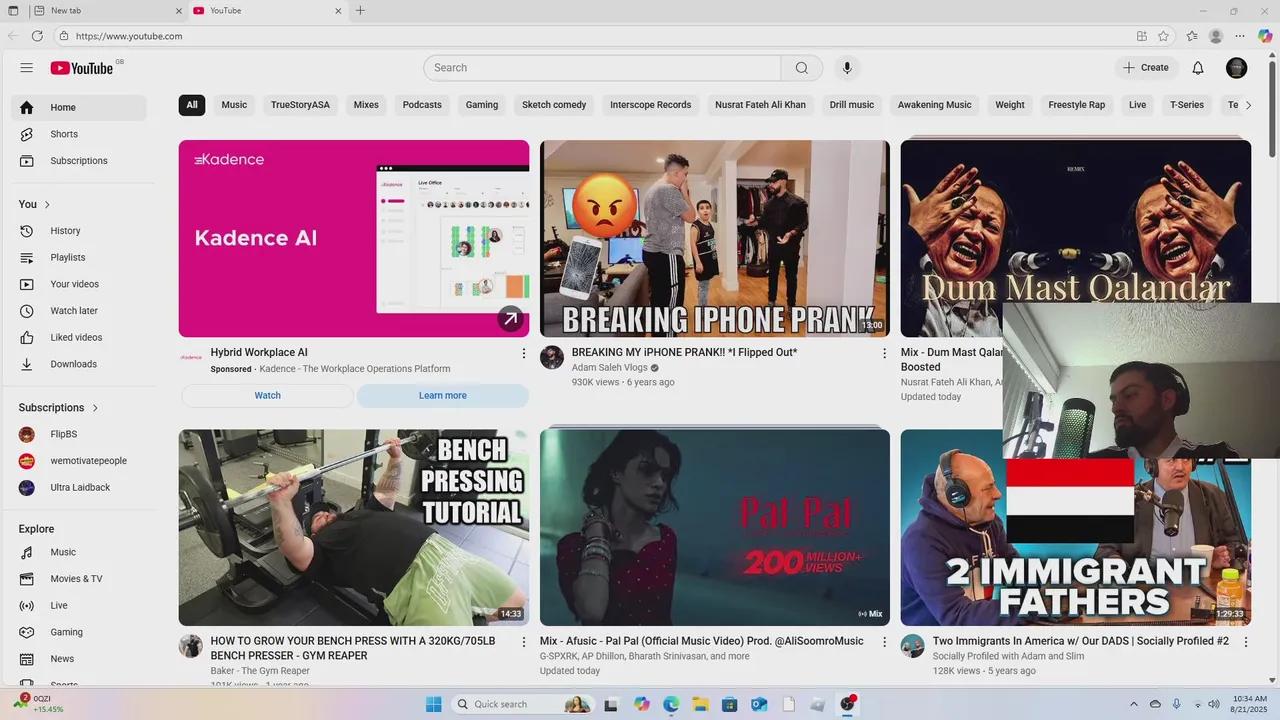Viewport: 1280px width, 720px height.
Task: Select the Freestyle Rap filter chip
Action: (x=1077, y=105)
